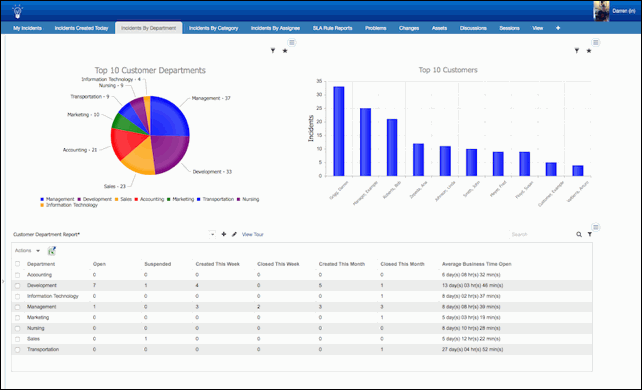The width and height of the screenshot is (642, 390).
Task: Click the lightbulb logo icon
Action: coord(17,11)
